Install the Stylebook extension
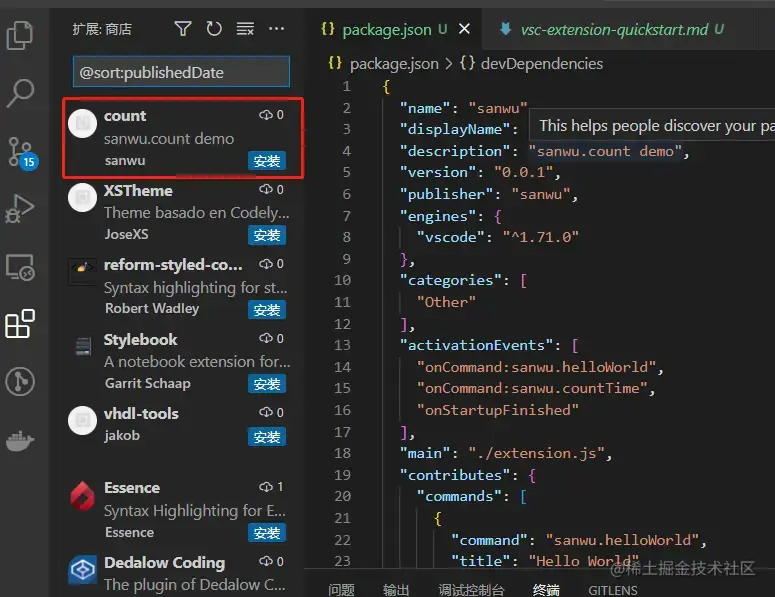The width and height of the screenshot is (775, 597). [x=267, y=384]
